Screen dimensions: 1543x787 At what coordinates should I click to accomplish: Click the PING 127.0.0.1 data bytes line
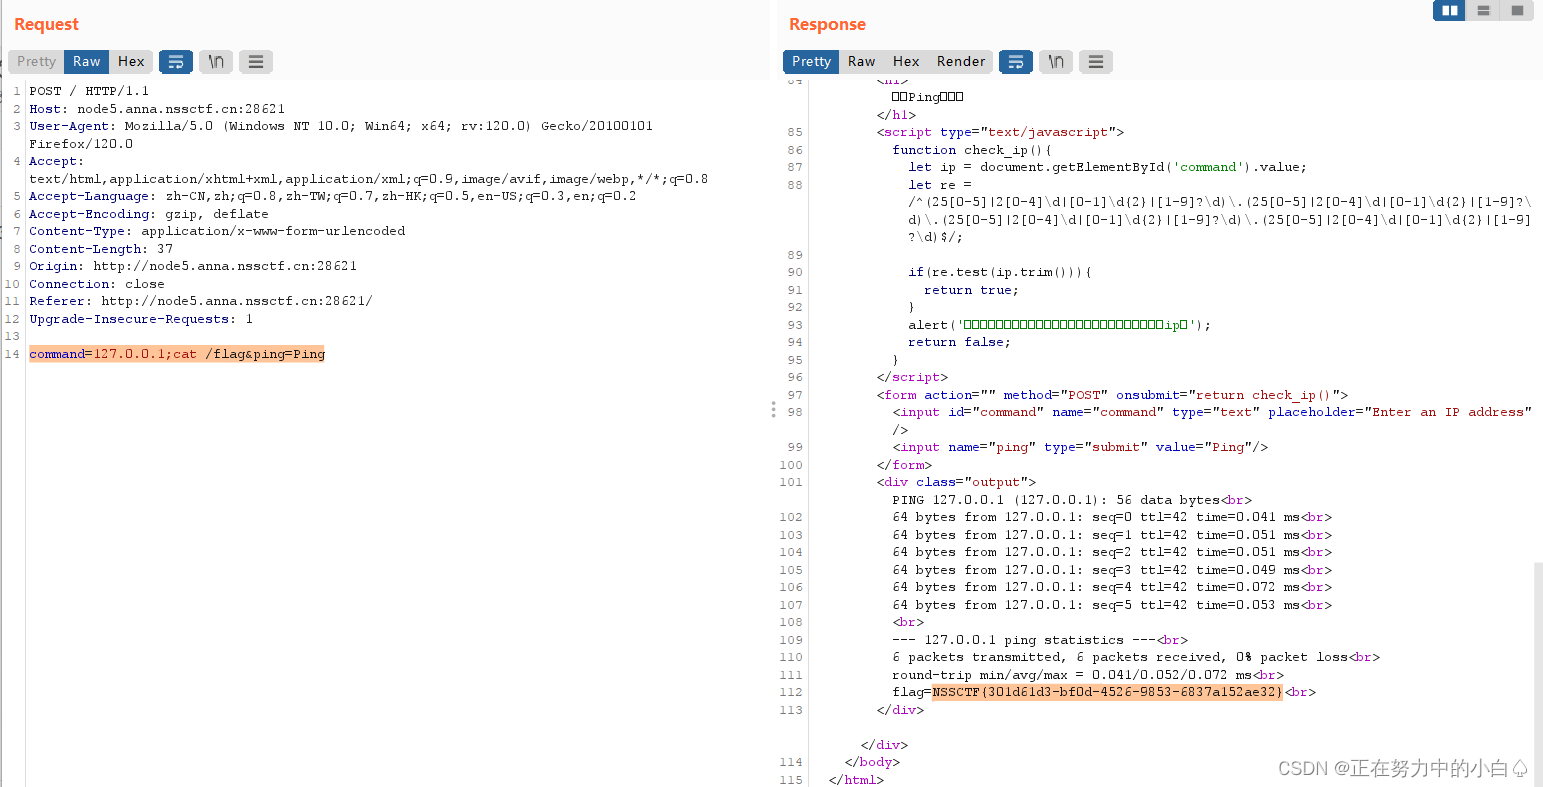[1072, 500]
